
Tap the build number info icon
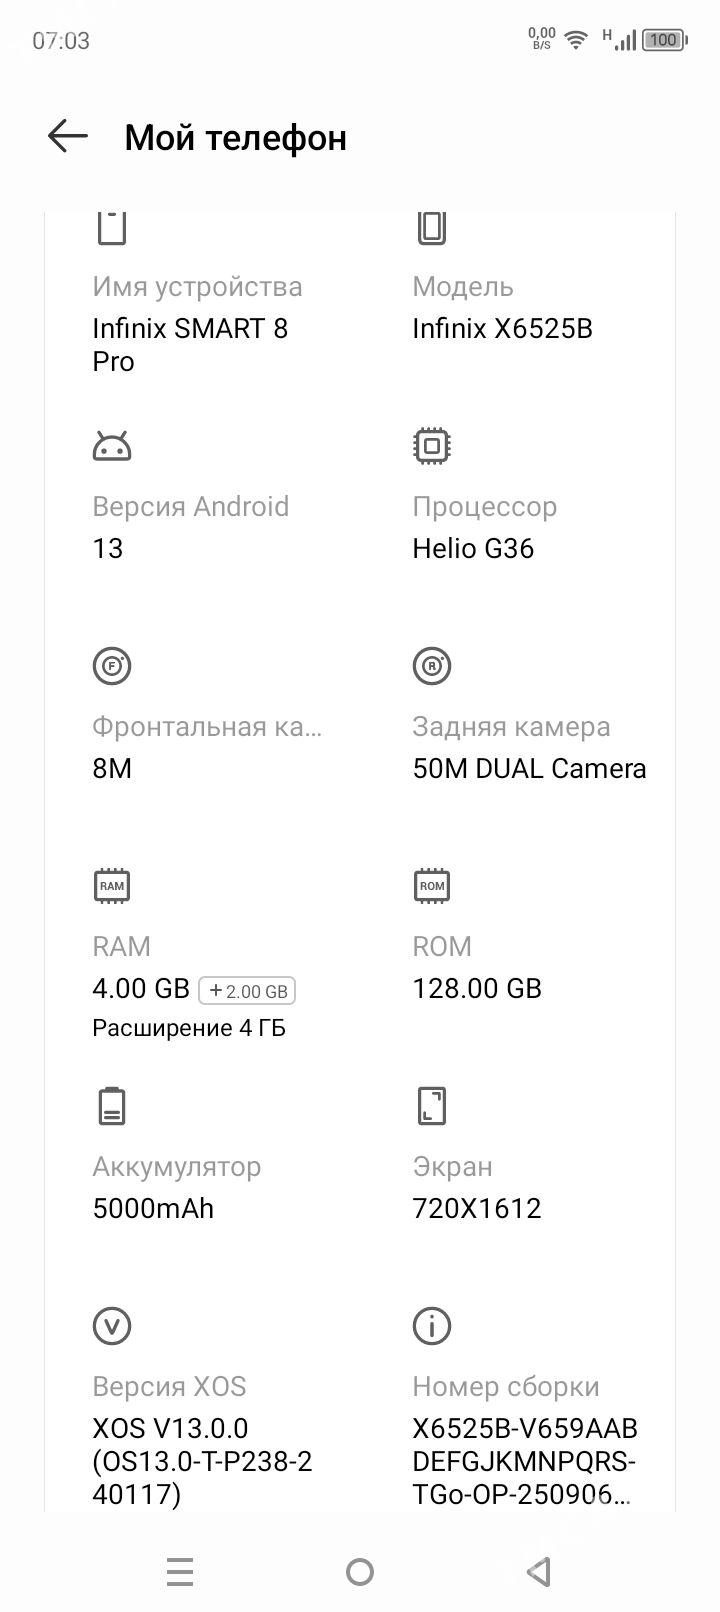[432, 1326]
